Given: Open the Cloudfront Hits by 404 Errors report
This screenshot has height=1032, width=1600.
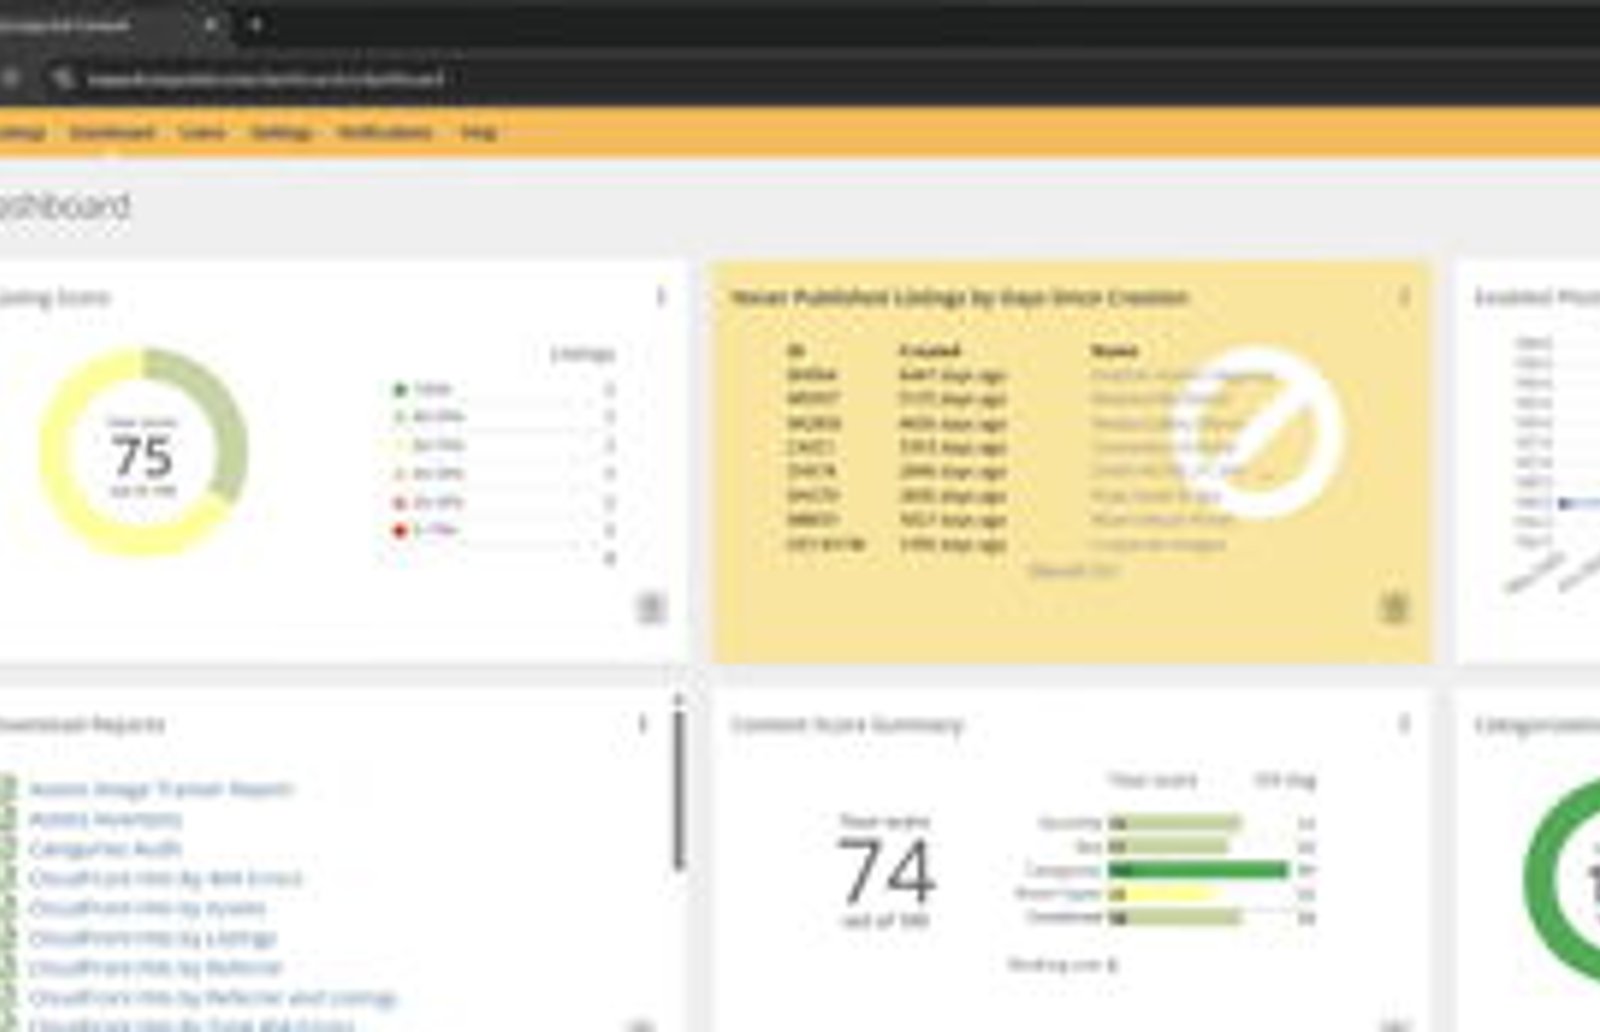Looking at the screenshot, I should (x=165, y=878).
